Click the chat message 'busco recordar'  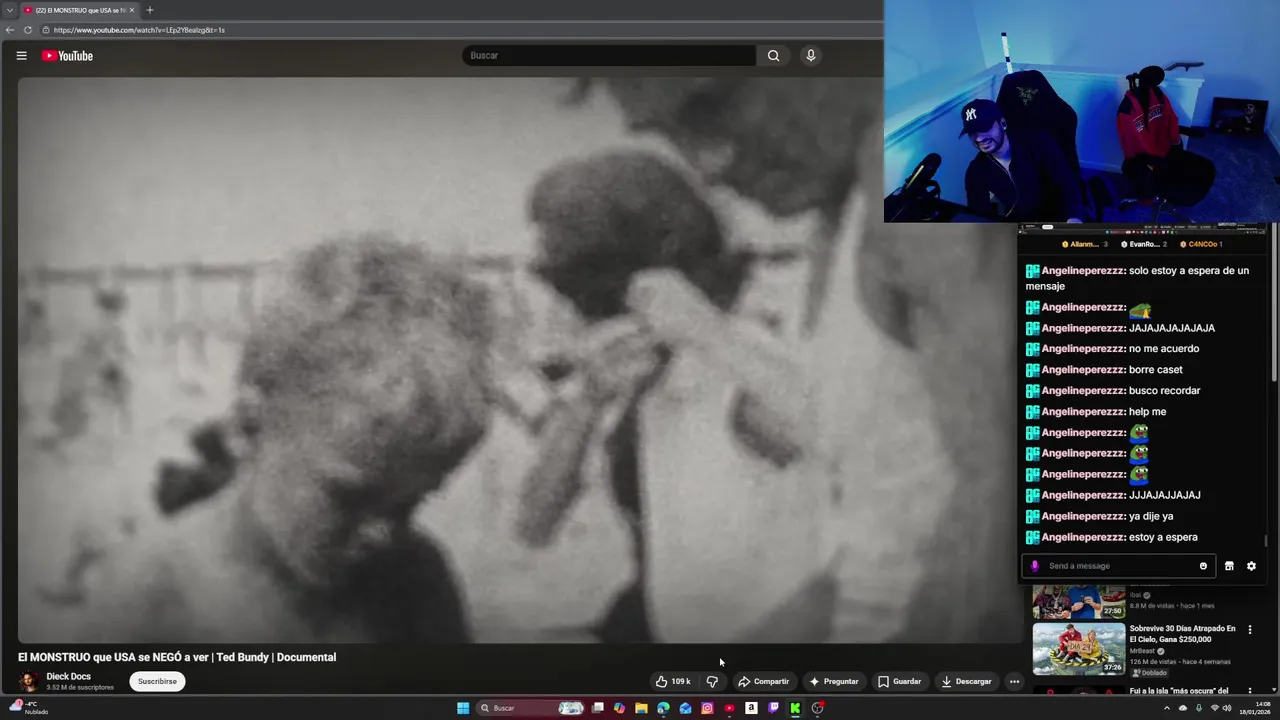tap(1164, 391)
